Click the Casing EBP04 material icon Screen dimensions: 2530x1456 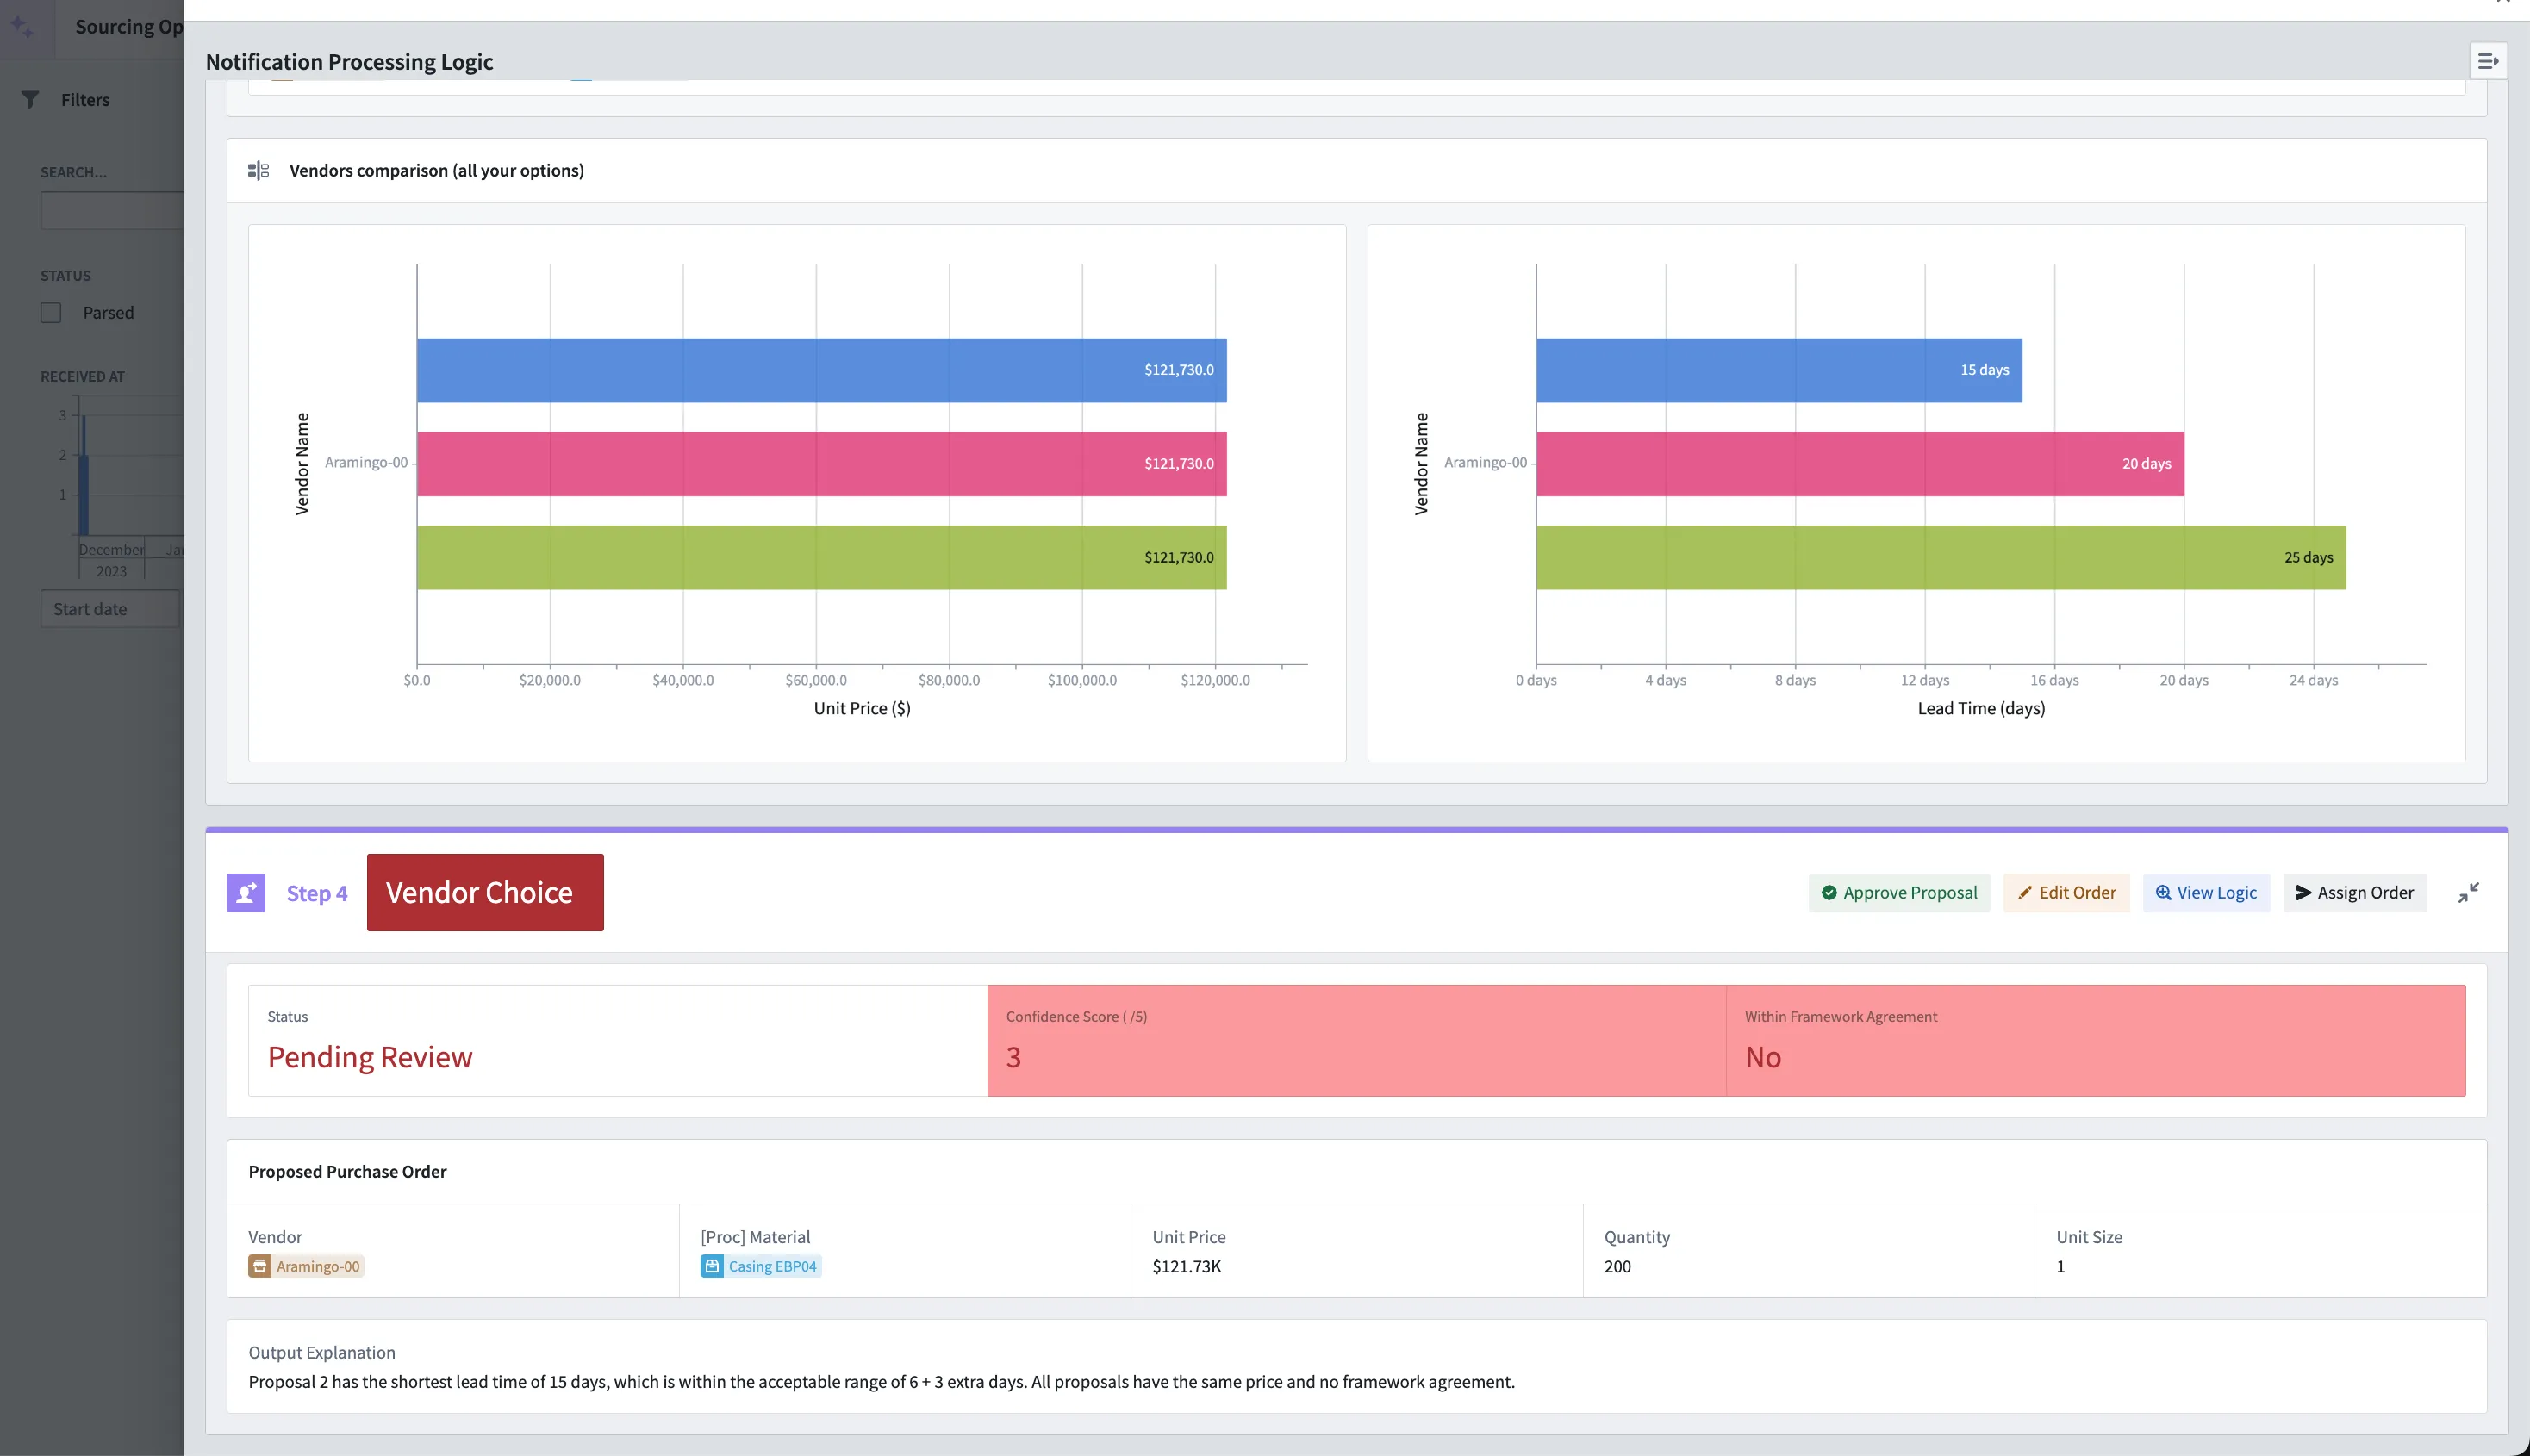(712, 1266)
